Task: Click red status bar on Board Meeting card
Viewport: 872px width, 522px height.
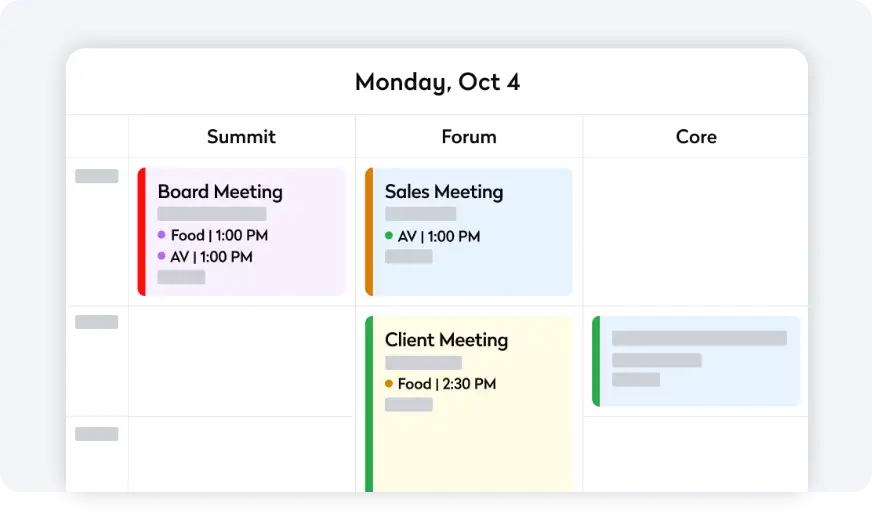Action: (x=142, y=232)
